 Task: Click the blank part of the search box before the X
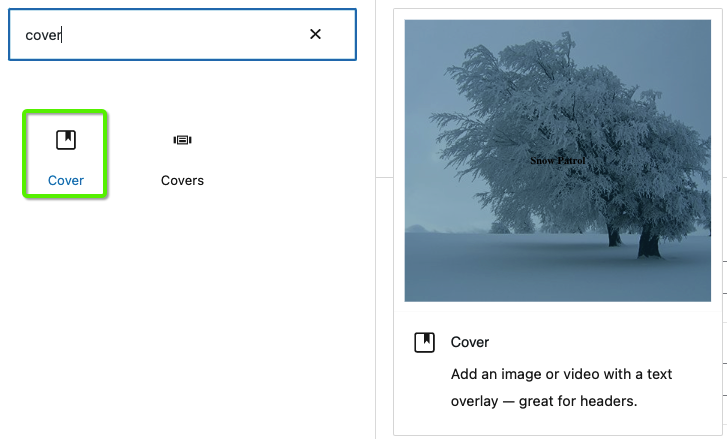click(185, 35)
